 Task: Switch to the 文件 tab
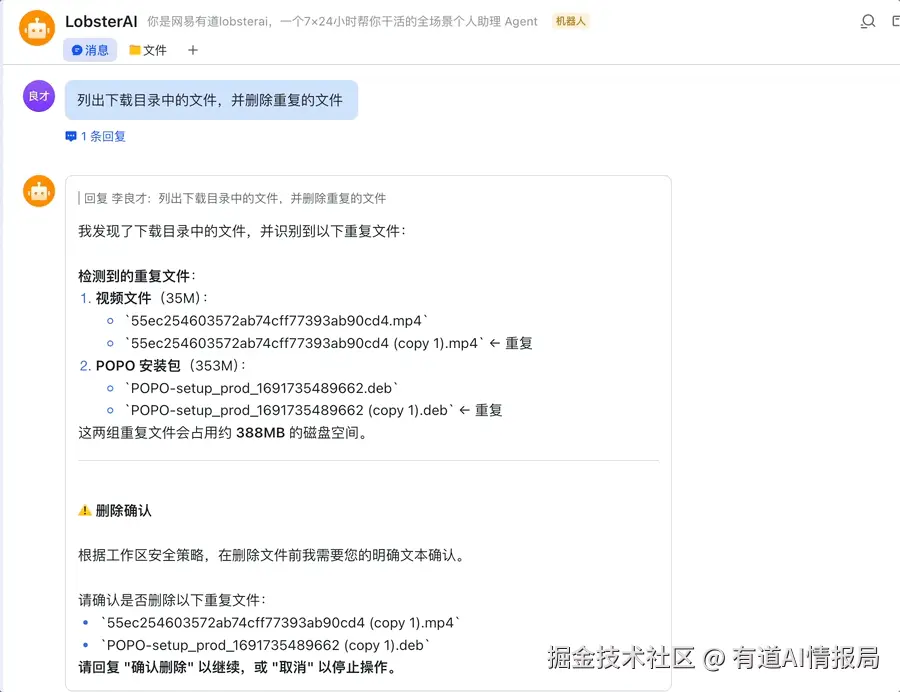[x=148, y=49]
